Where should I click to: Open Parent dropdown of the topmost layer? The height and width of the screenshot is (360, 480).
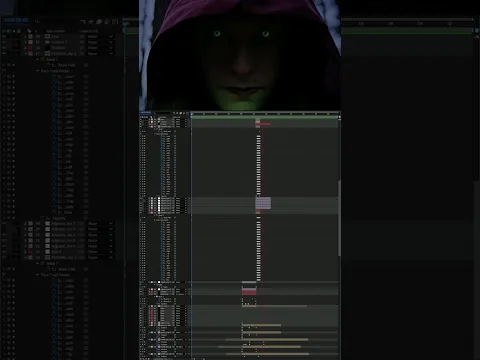tap(101, 36)
